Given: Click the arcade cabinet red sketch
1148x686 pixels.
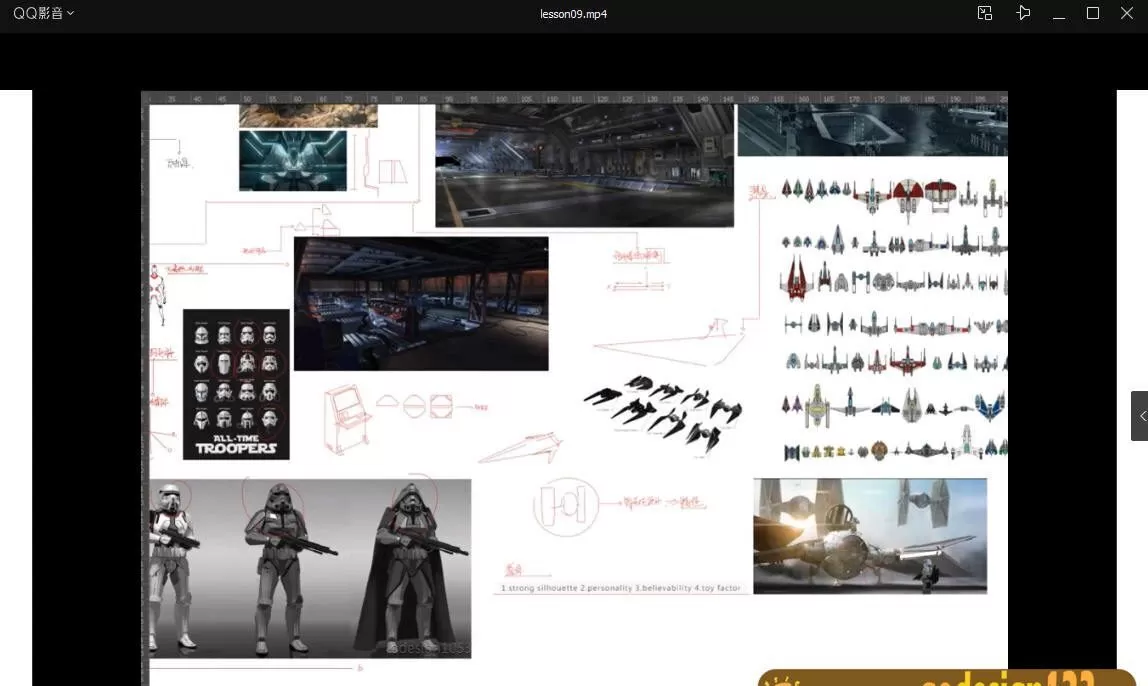Looking at the screenshot, I should point(343,422).
